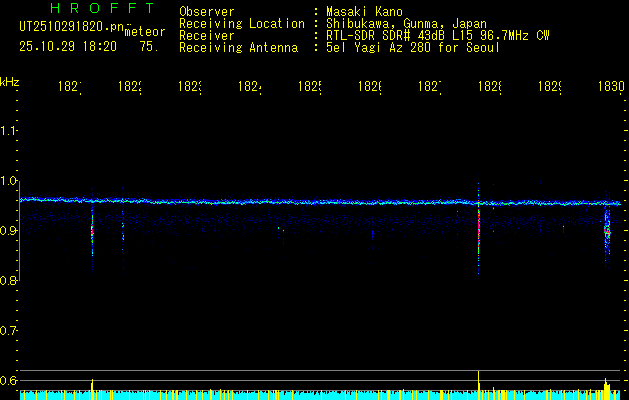Click the value '75.' beside the date
The width and height of the screenshot is (629, 400).
coord(148,47)
